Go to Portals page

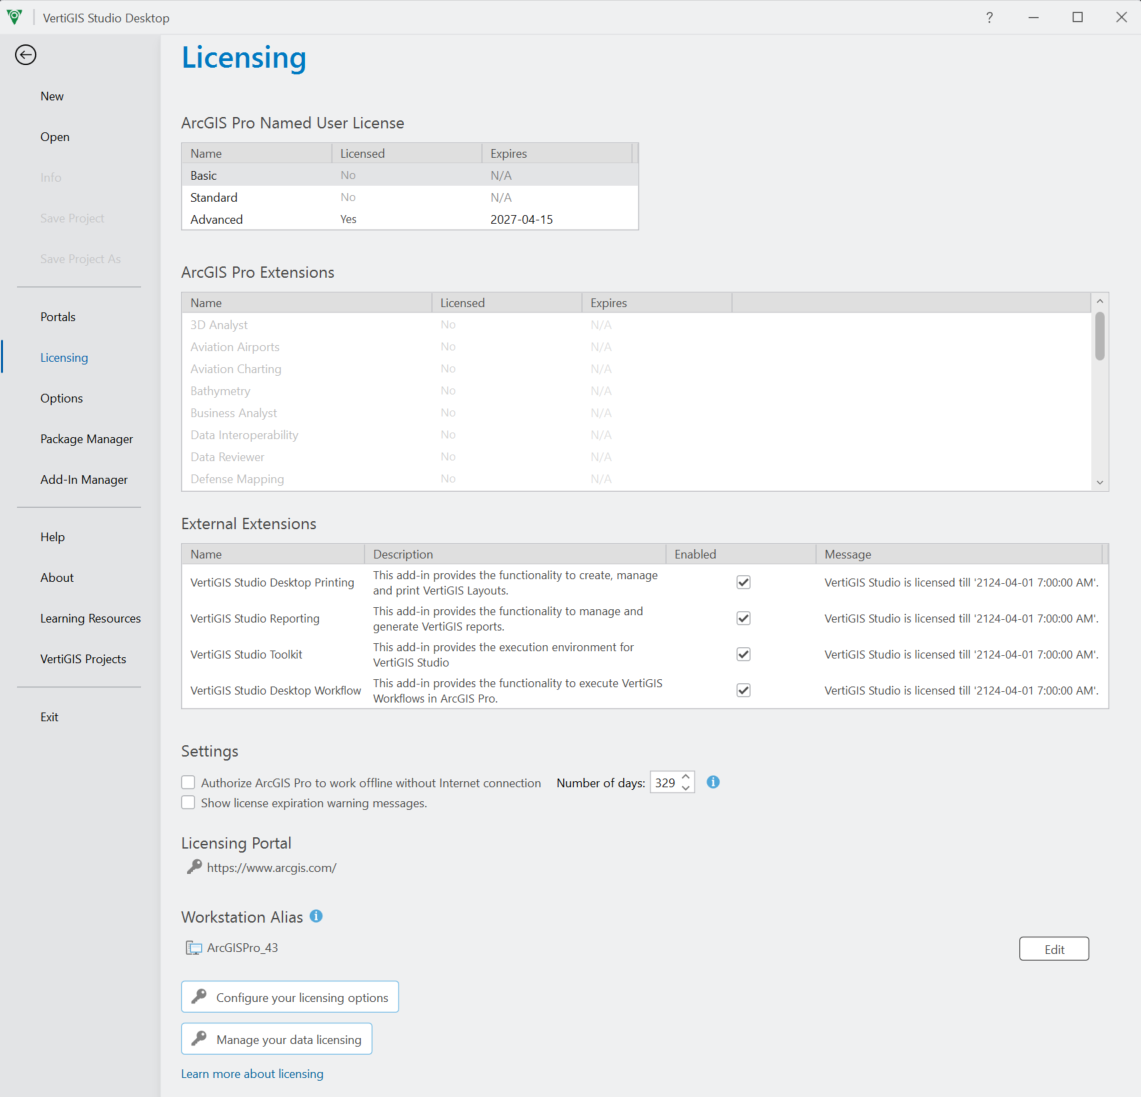point(57,316)
